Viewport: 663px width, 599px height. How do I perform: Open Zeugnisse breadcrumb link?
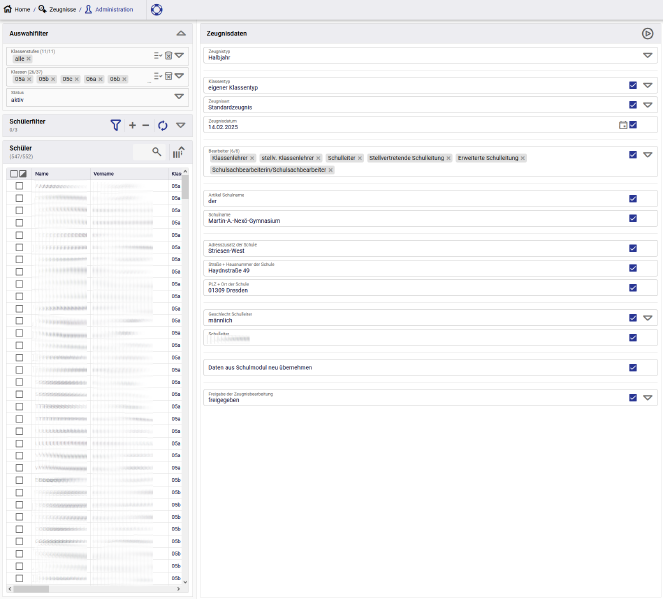(55, 9)
